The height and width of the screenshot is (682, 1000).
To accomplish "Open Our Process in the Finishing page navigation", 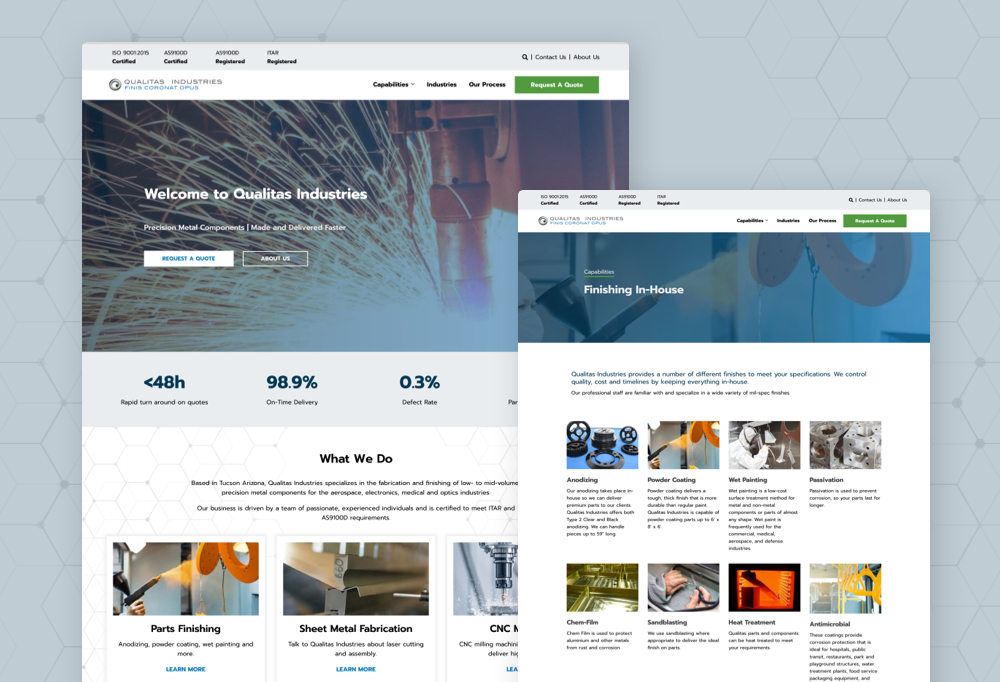I will pyautogui.click(x=822, y=221).
